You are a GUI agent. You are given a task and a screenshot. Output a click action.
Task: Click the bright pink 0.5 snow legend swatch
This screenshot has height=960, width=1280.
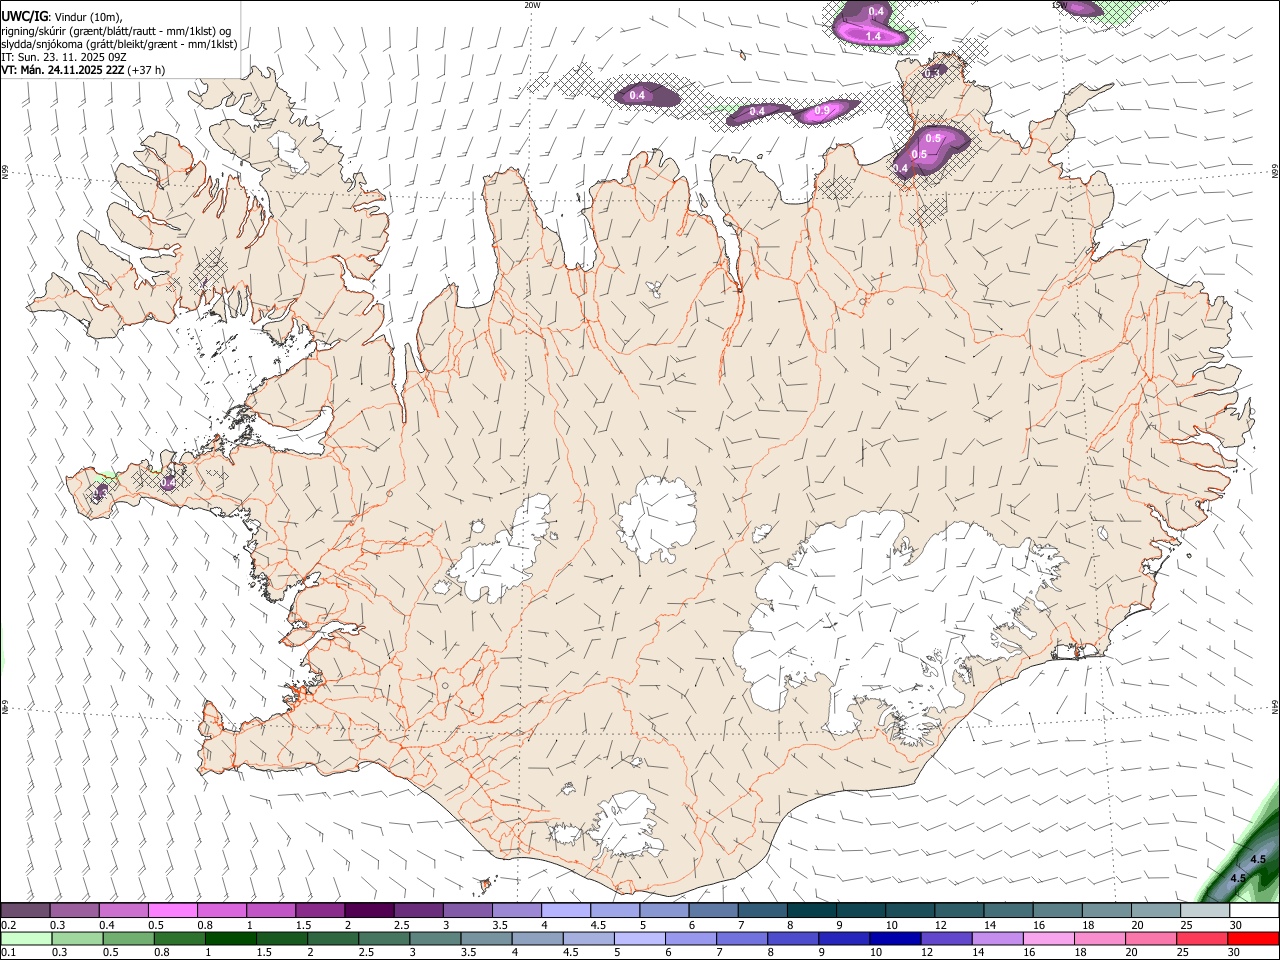point(172,911)
